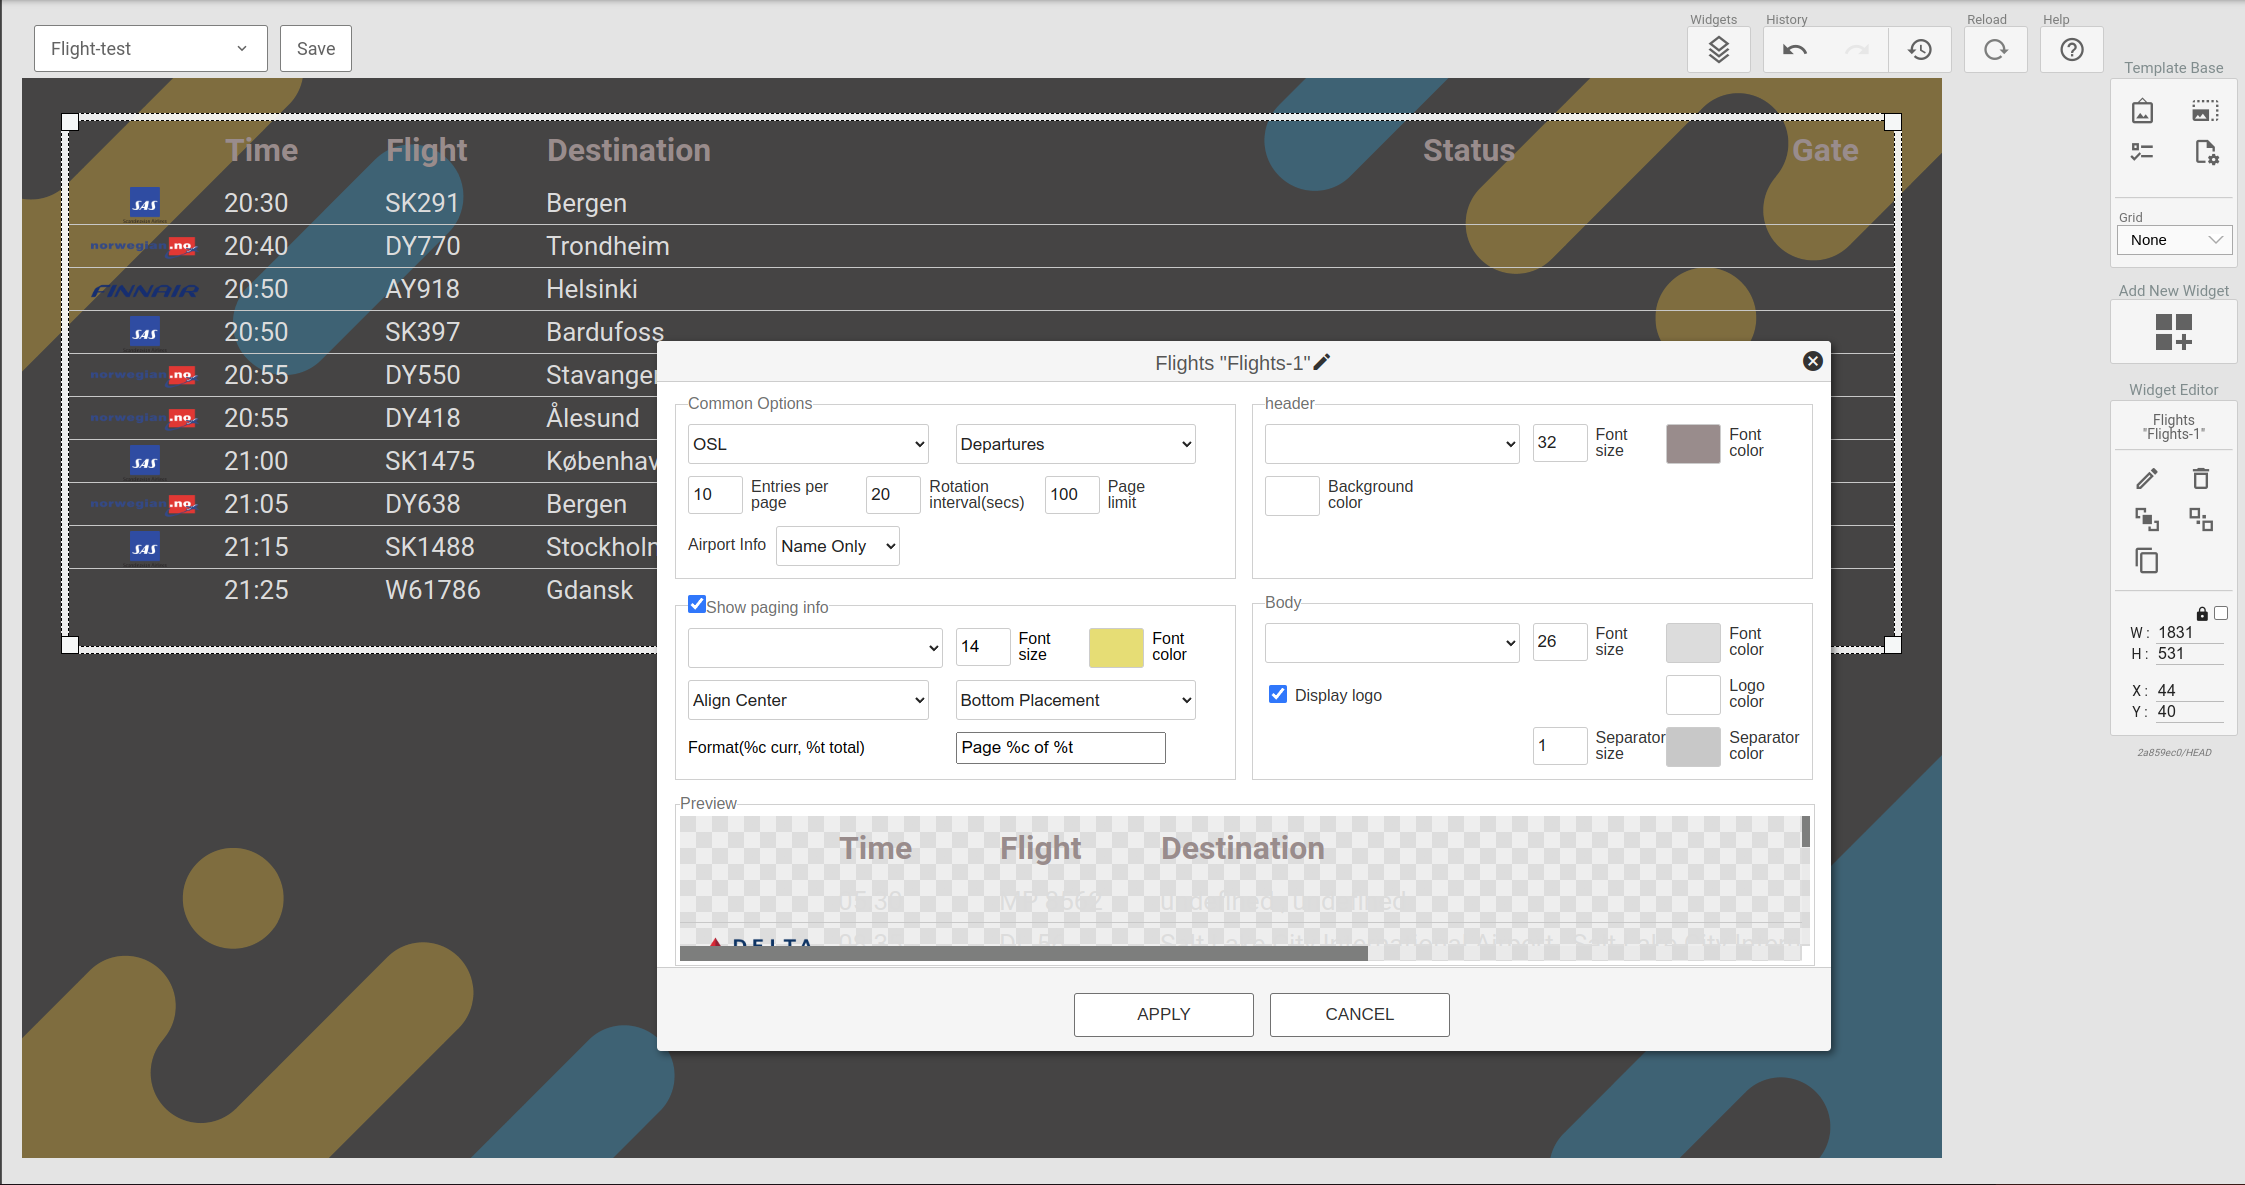Click widget width W field
The height and width of the screenshot is (1185, 2245).
(x=2188, y=632)
